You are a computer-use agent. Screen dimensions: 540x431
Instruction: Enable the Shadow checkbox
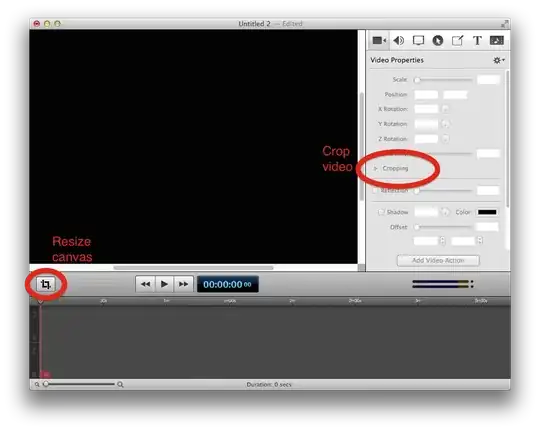pyautogui.click(x=381, y=212)
